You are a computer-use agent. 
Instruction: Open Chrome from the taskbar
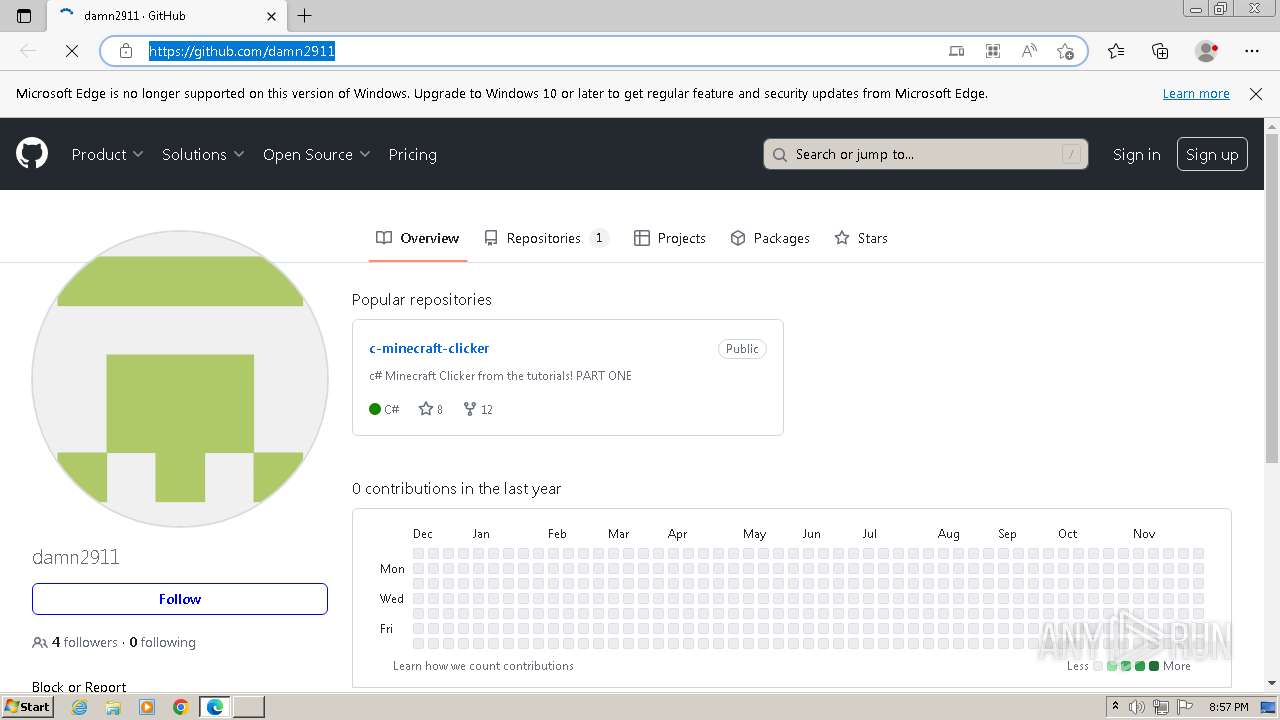(181, 707)
